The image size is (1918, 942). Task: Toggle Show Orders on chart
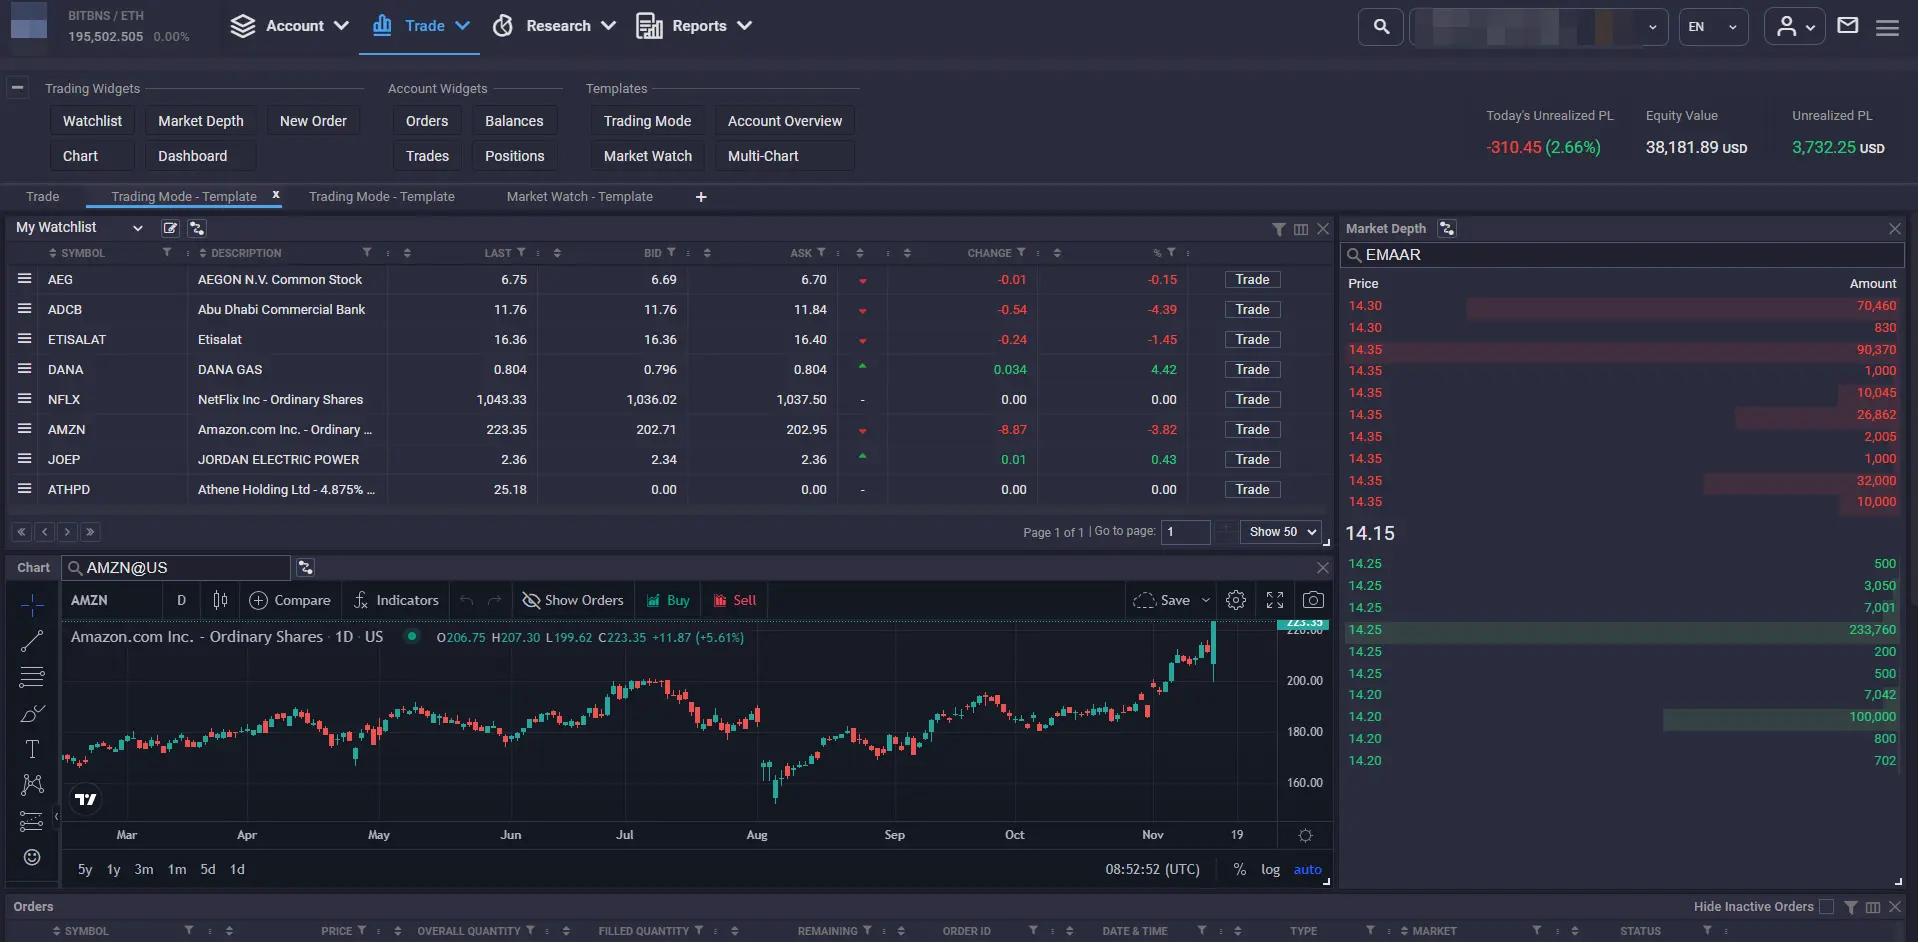pos(573,600)
